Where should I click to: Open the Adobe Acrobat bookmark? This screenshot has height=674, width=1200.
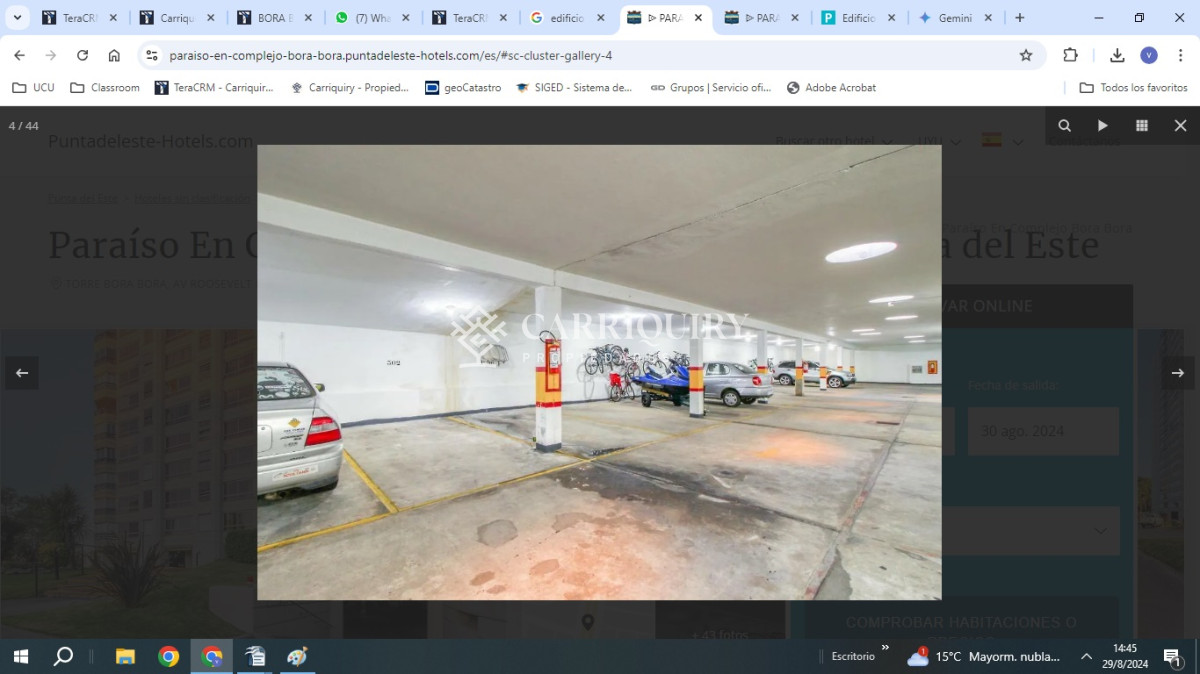click(832, 88)
